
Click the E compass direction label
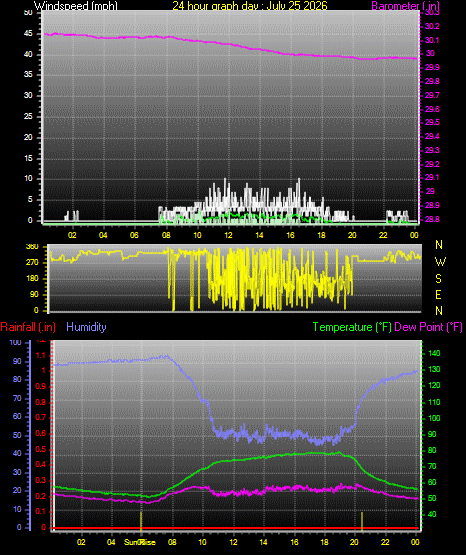click(x=438, y=294)
